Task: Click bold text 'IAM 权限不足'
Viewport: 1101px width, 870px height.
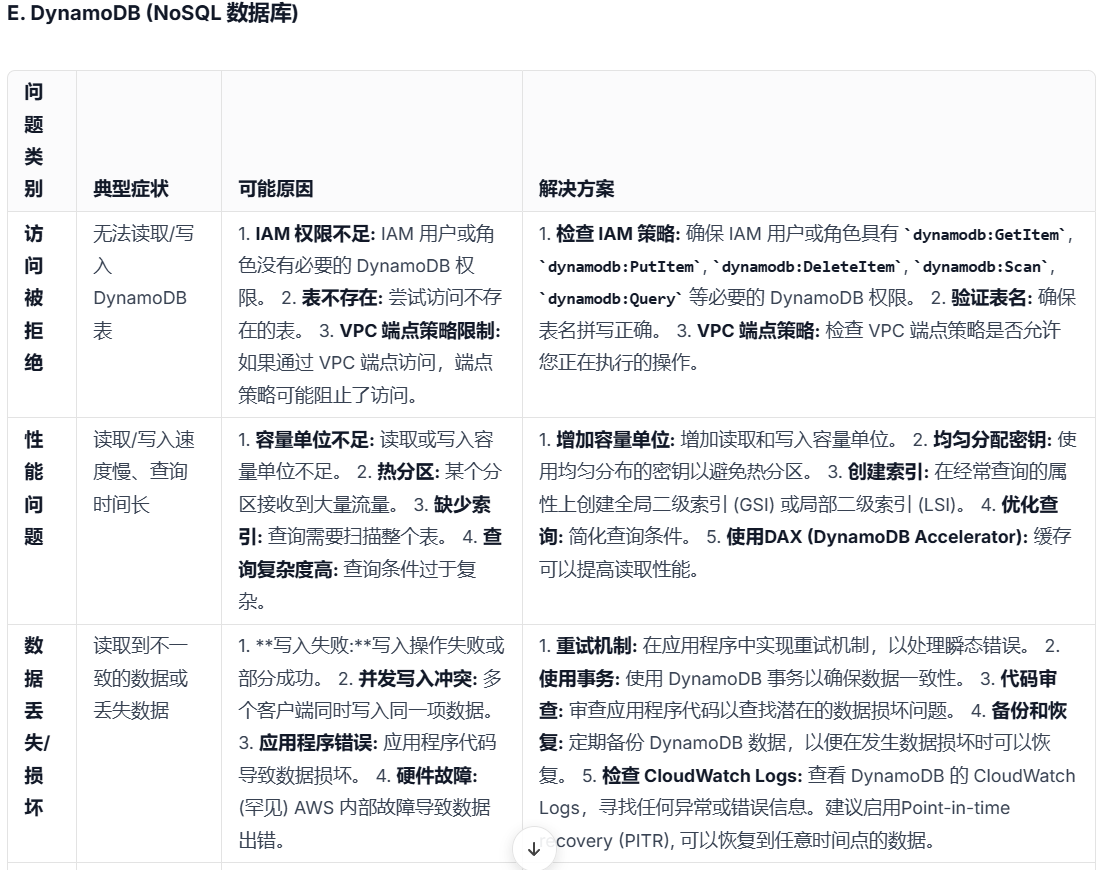Action: click(x=312, y=233)
